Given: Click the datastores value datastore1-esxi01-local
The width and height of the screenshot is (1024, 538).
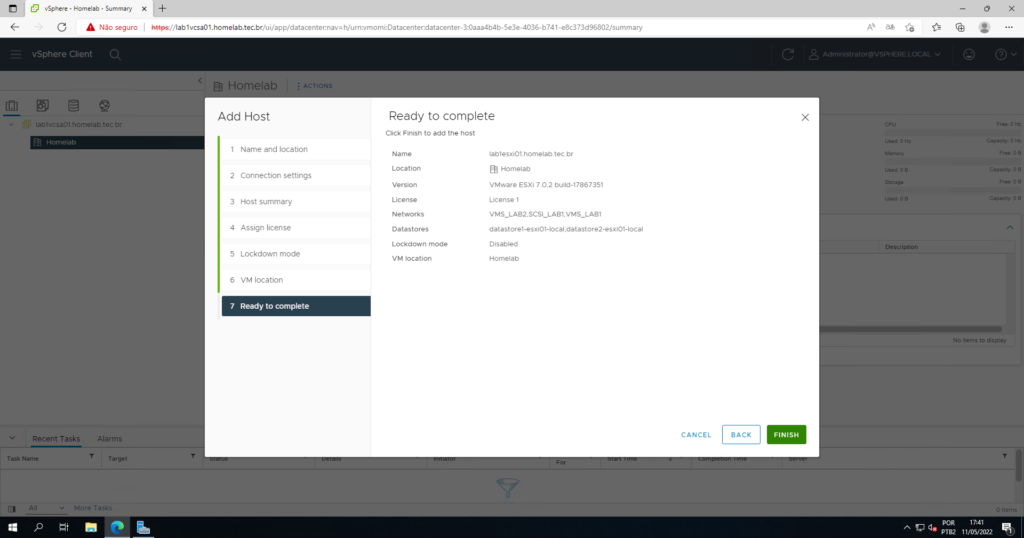Looking at the screenshot, I should [x=526, y=229].
